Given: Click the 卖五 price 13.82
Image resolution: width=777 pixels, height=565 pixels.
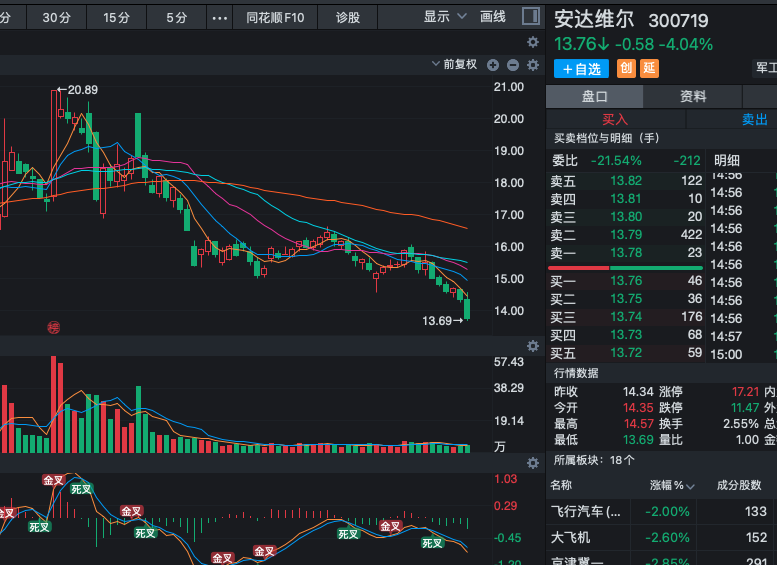Looking at the screenshot, I should [x=626, y=180].
